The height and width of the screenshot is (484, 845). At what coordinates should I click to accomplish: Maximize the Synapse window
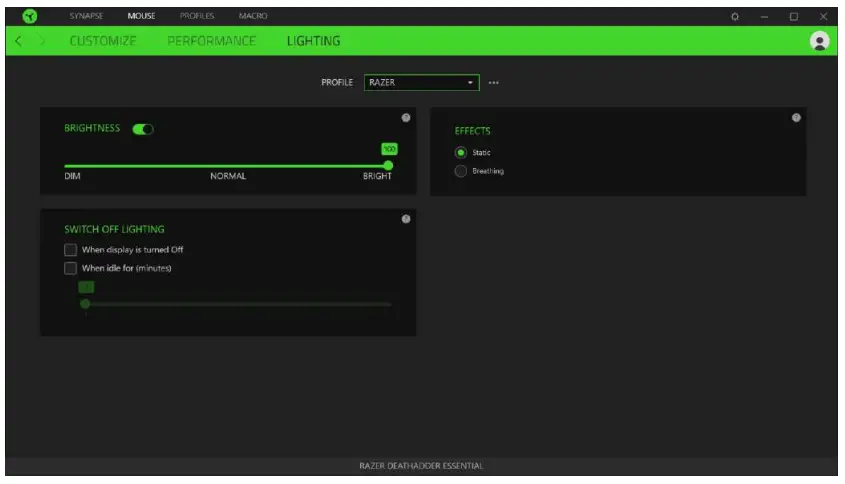793,17
